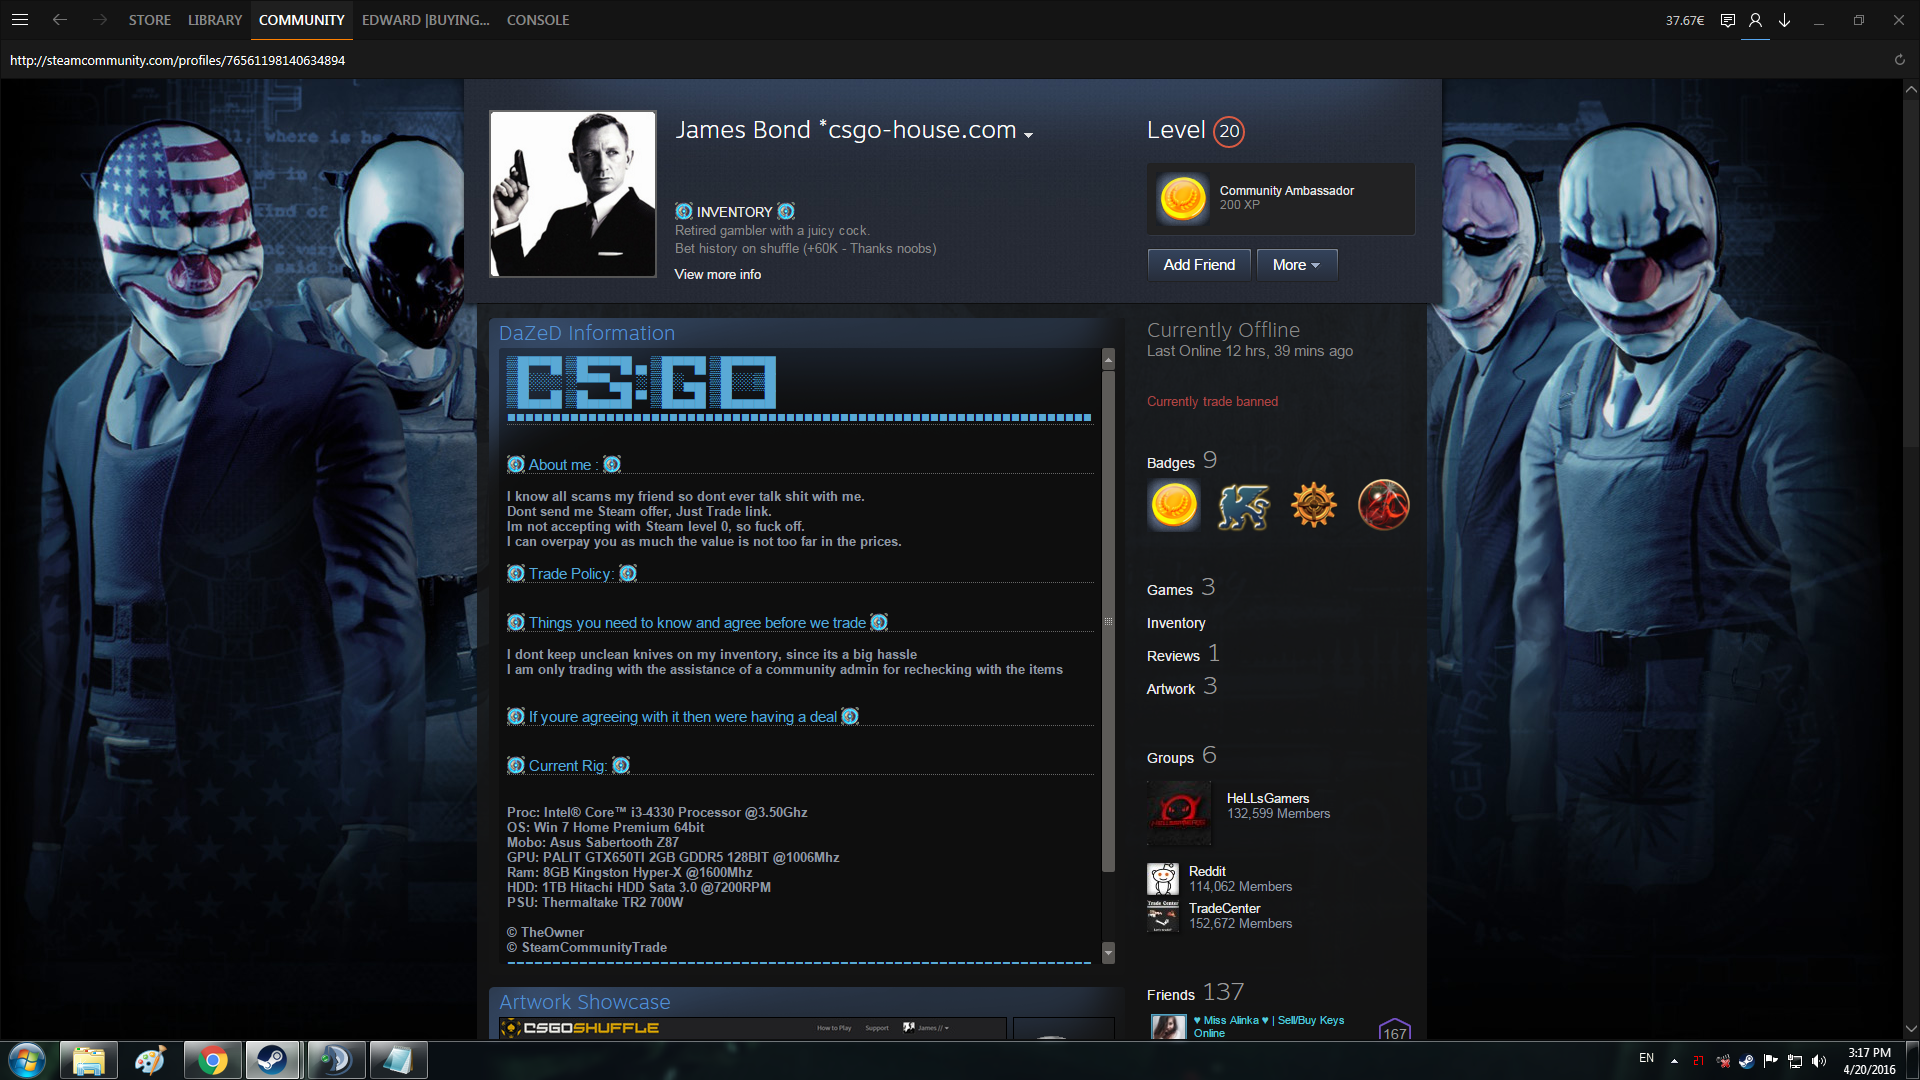Expand the More dropdown button
This screenshot has height=1080, width=1920.
pyautogui.click(x=1296, y=265)
